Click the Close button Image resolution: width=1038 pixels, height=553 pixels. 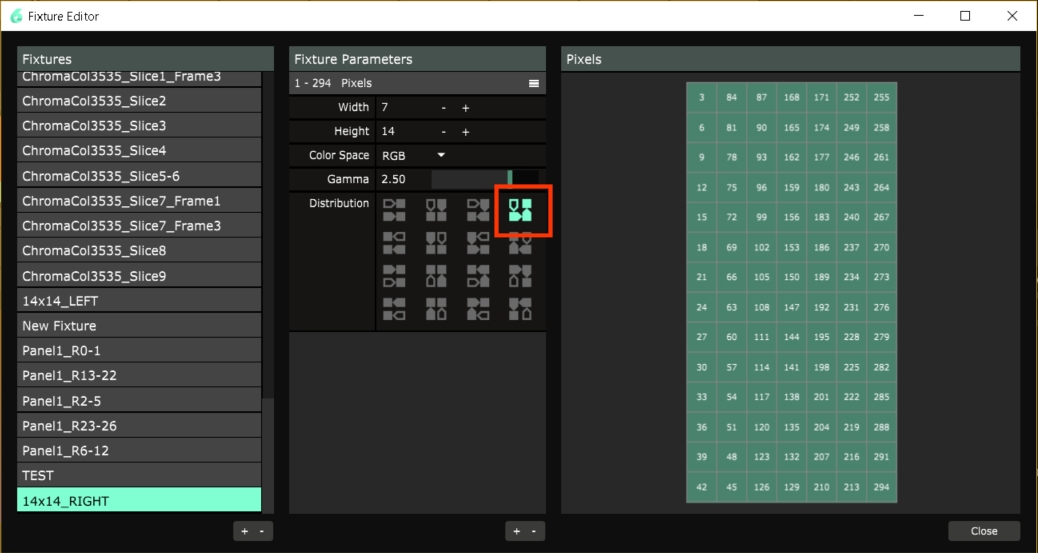984,531
